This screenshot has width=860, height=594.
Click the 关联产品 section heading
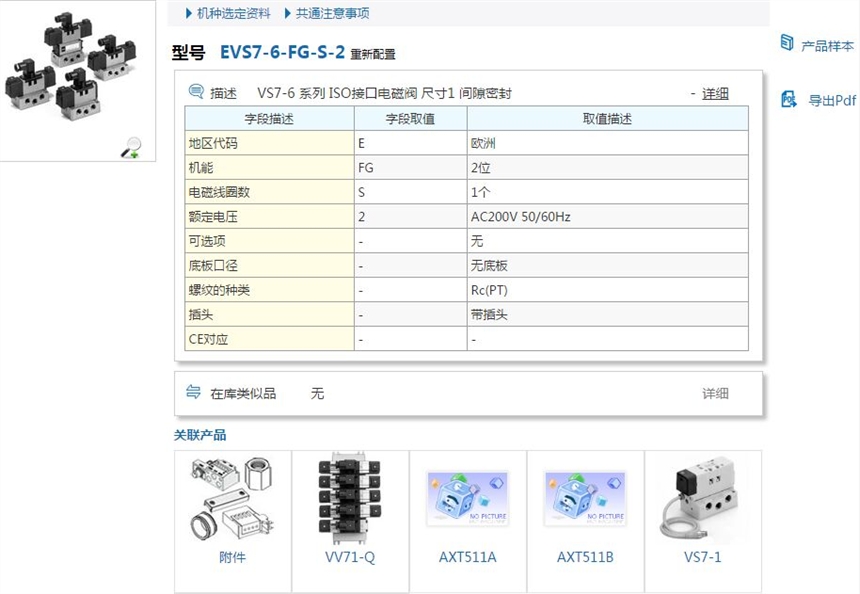pos(200,435)
